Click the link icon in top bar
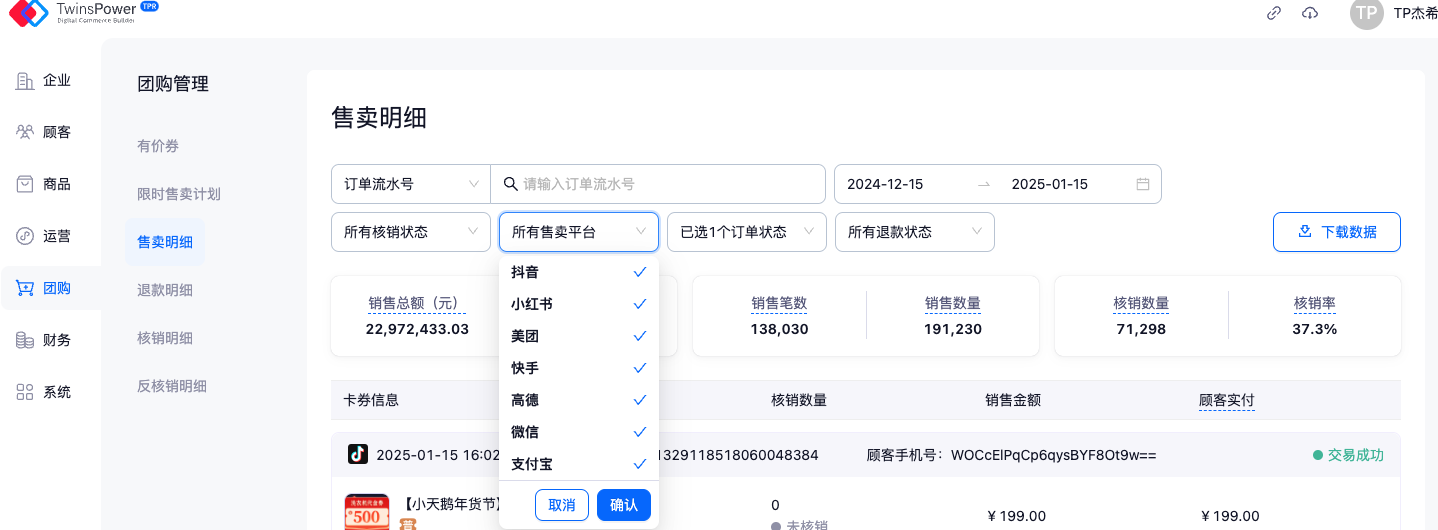 click(1274, 13)
